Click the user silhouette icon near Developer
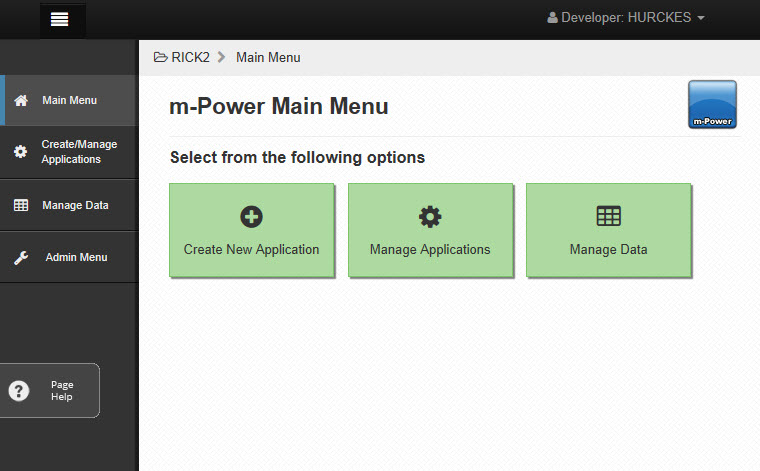760x471 pixels. tap(552, 18)
